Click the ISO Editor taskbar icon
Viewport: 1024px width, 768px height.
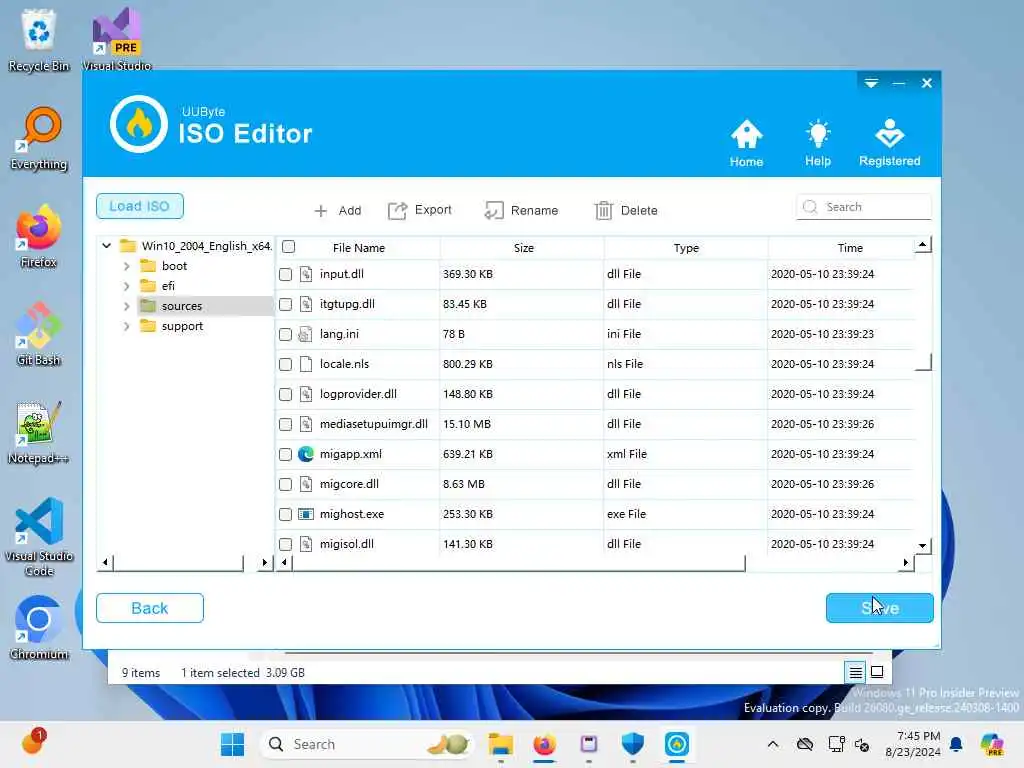point(677,744)
